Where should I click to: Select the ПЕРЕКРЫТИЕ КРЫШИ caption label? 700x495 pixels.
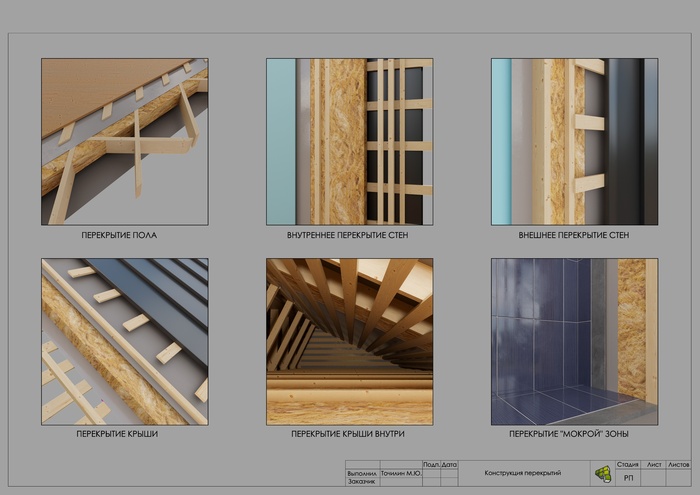117,435
